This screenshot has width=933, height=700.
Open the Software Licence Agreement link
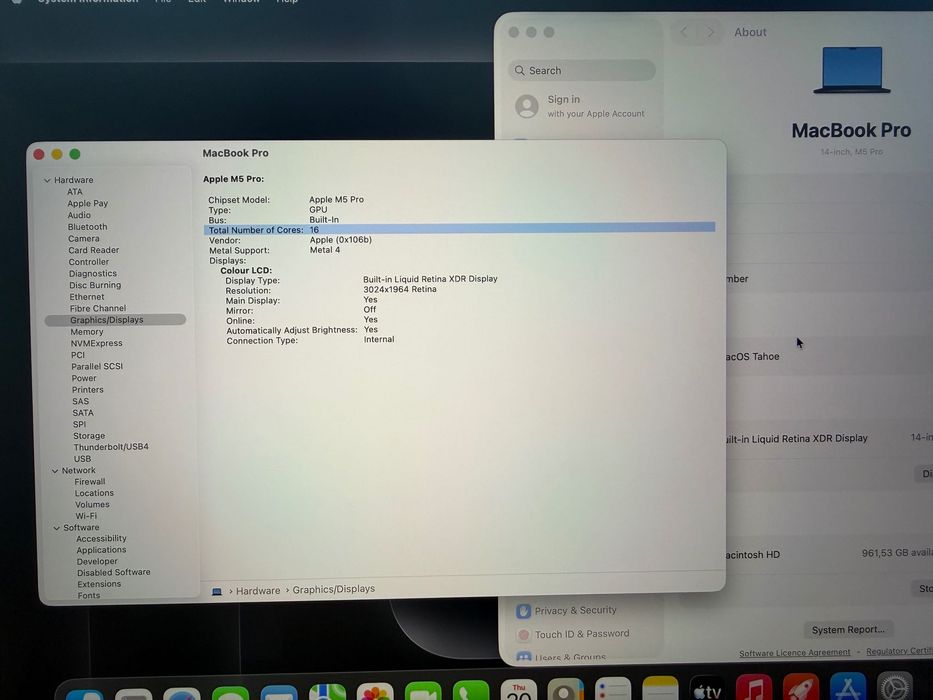click(794, 652)
